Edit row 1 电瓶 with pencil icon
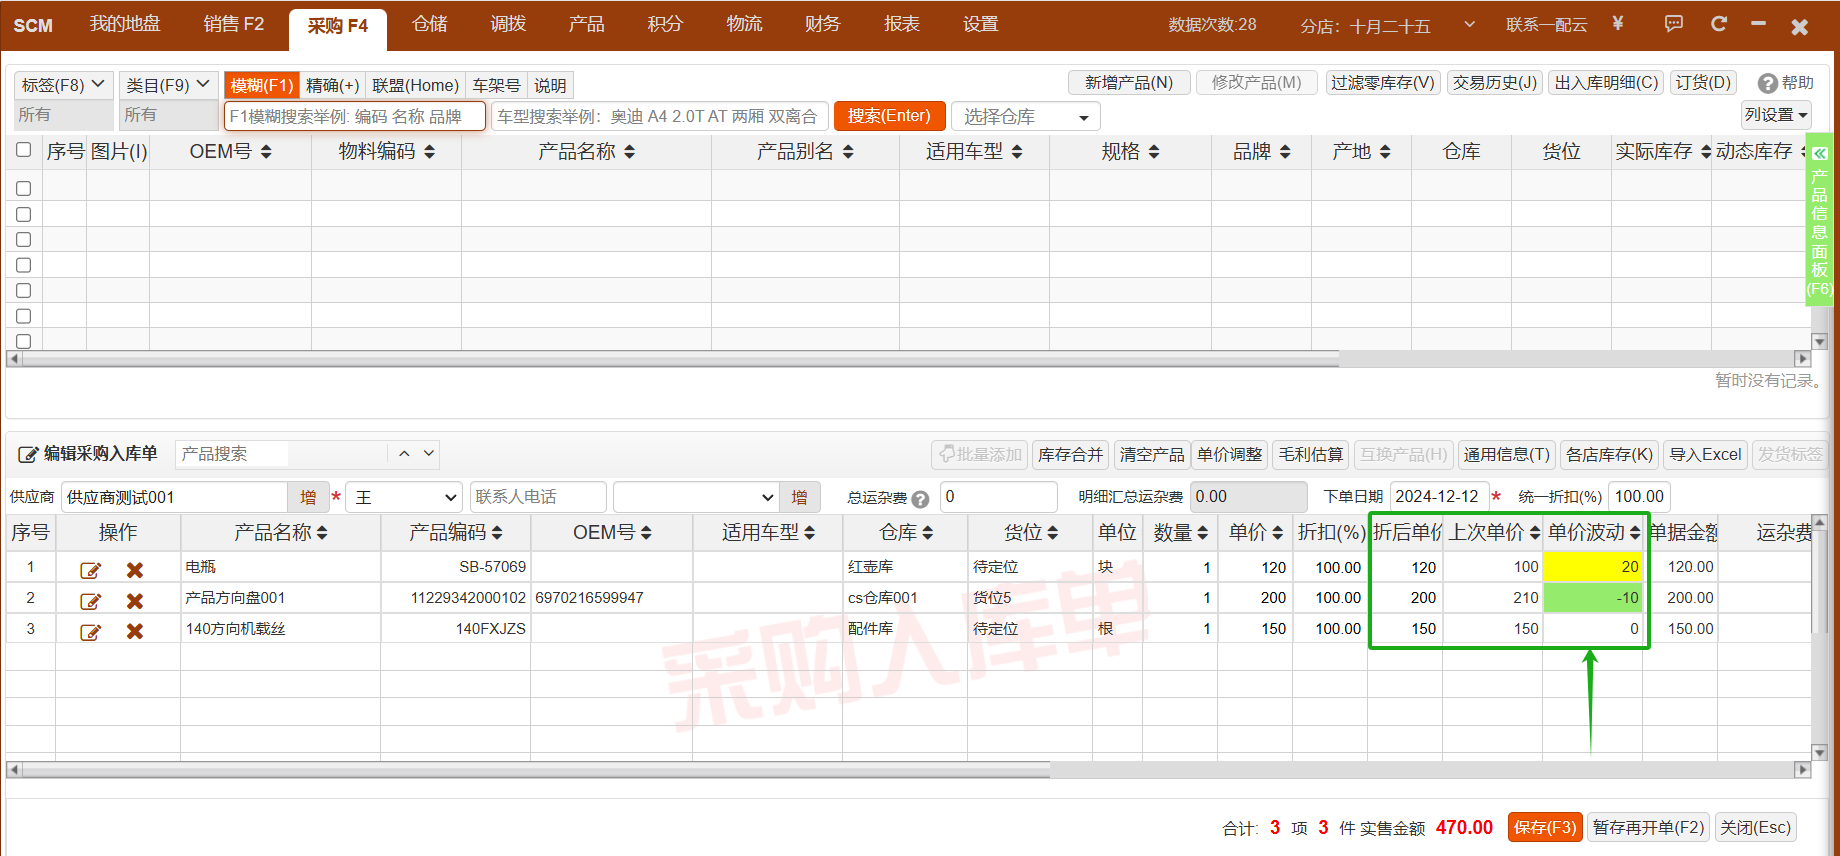The image size is (1840, 856). 90,569
